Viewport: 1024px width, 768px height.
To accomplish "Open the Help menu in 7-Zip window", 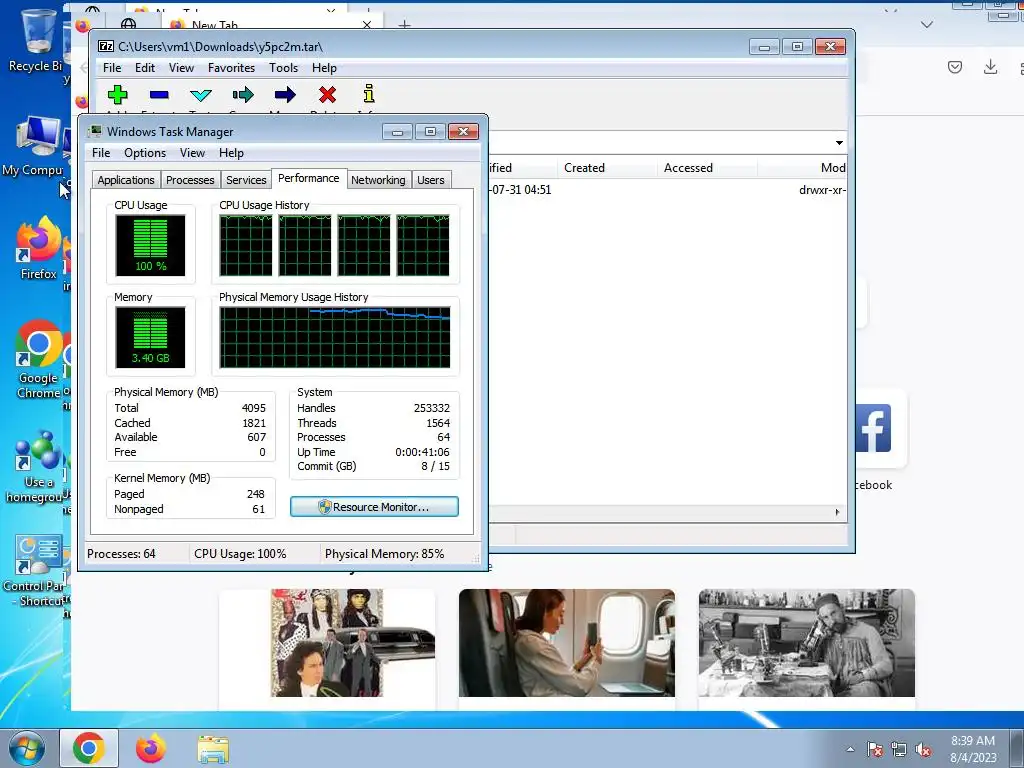I will 324,68.
